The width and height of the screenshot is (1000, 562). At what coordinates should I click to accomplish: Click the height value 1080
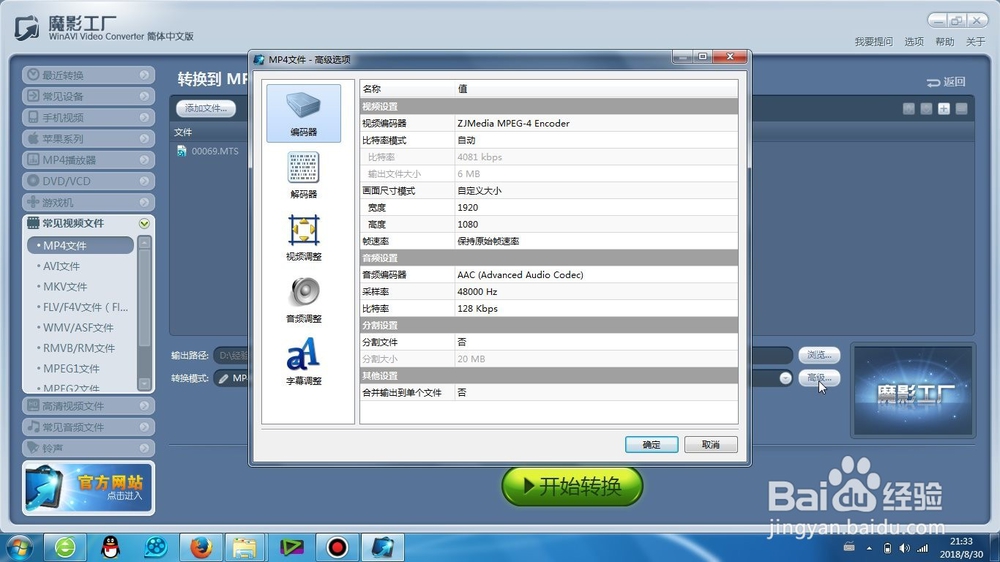coord(467,225)
